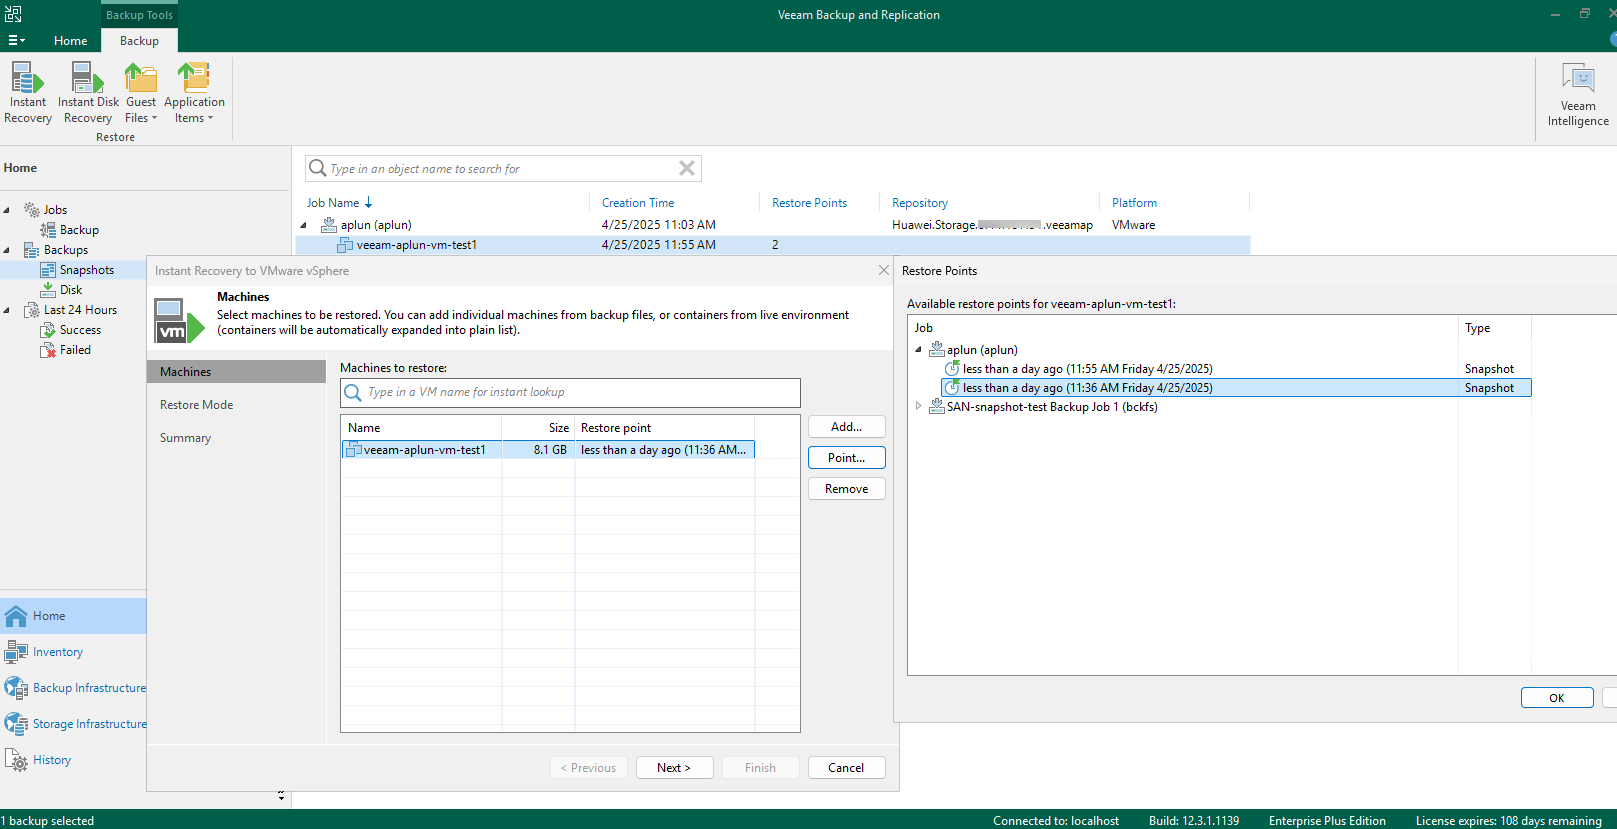The image size is (1617, 829).
Task: Select veeam-aplun-vm-test1 row in backups list
Action: tap(775, 245)
